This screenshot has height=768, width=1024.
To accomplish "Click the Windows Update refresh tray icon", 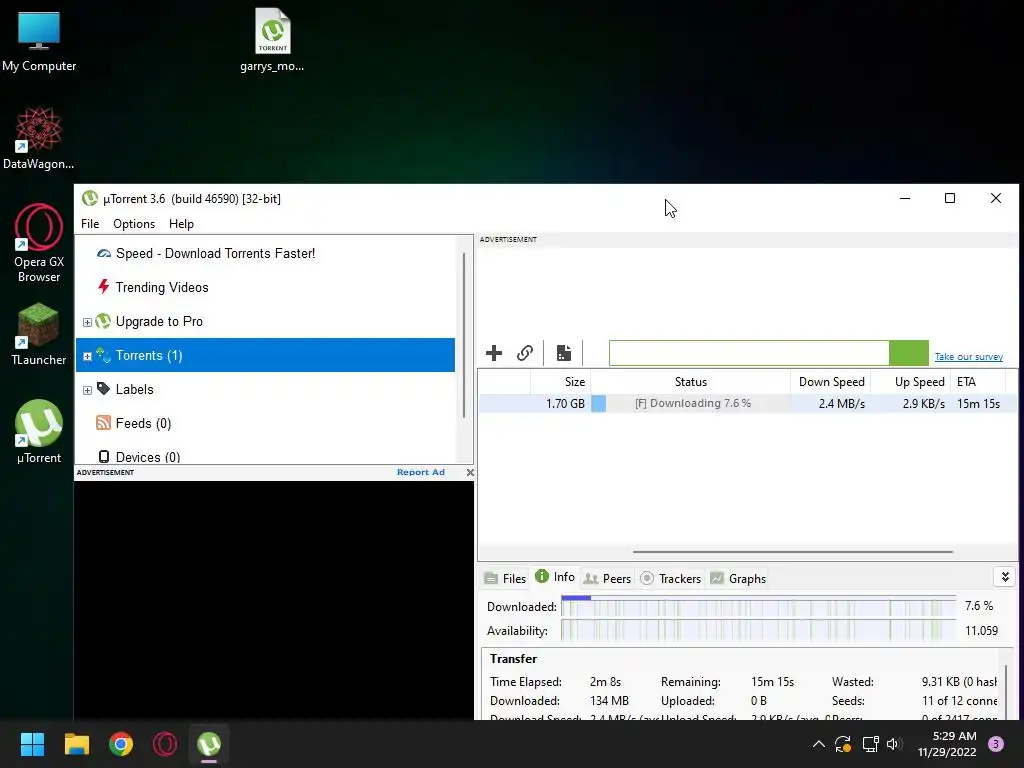I will pyautogui.click(x=843, y=744).
